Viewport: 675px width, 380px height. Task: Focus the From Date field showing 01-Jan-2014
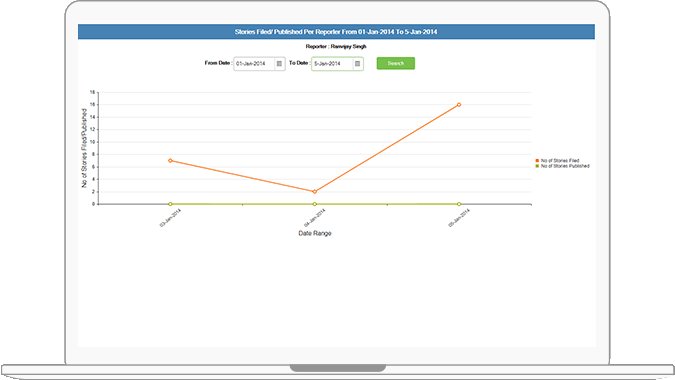259,64
